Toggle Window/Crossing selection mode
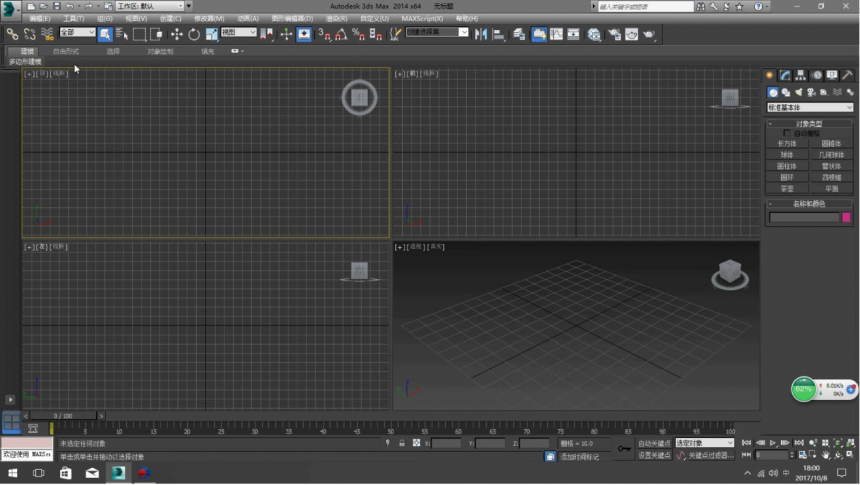The image size is (860, 485). 156,34
